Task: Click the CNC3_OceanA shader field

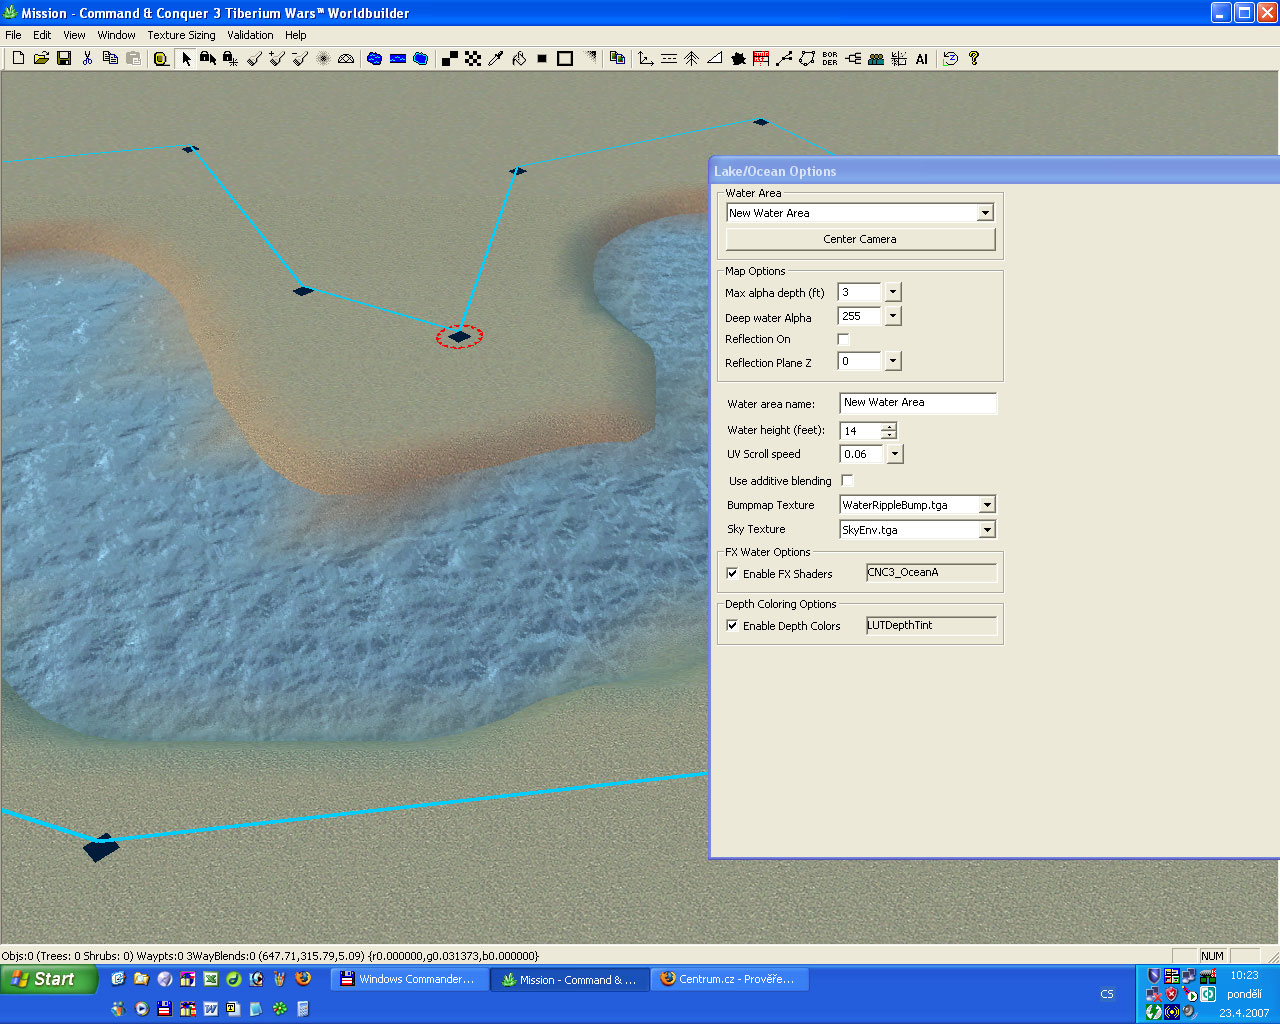Action: pyautogui.click(x=931, y=573)
